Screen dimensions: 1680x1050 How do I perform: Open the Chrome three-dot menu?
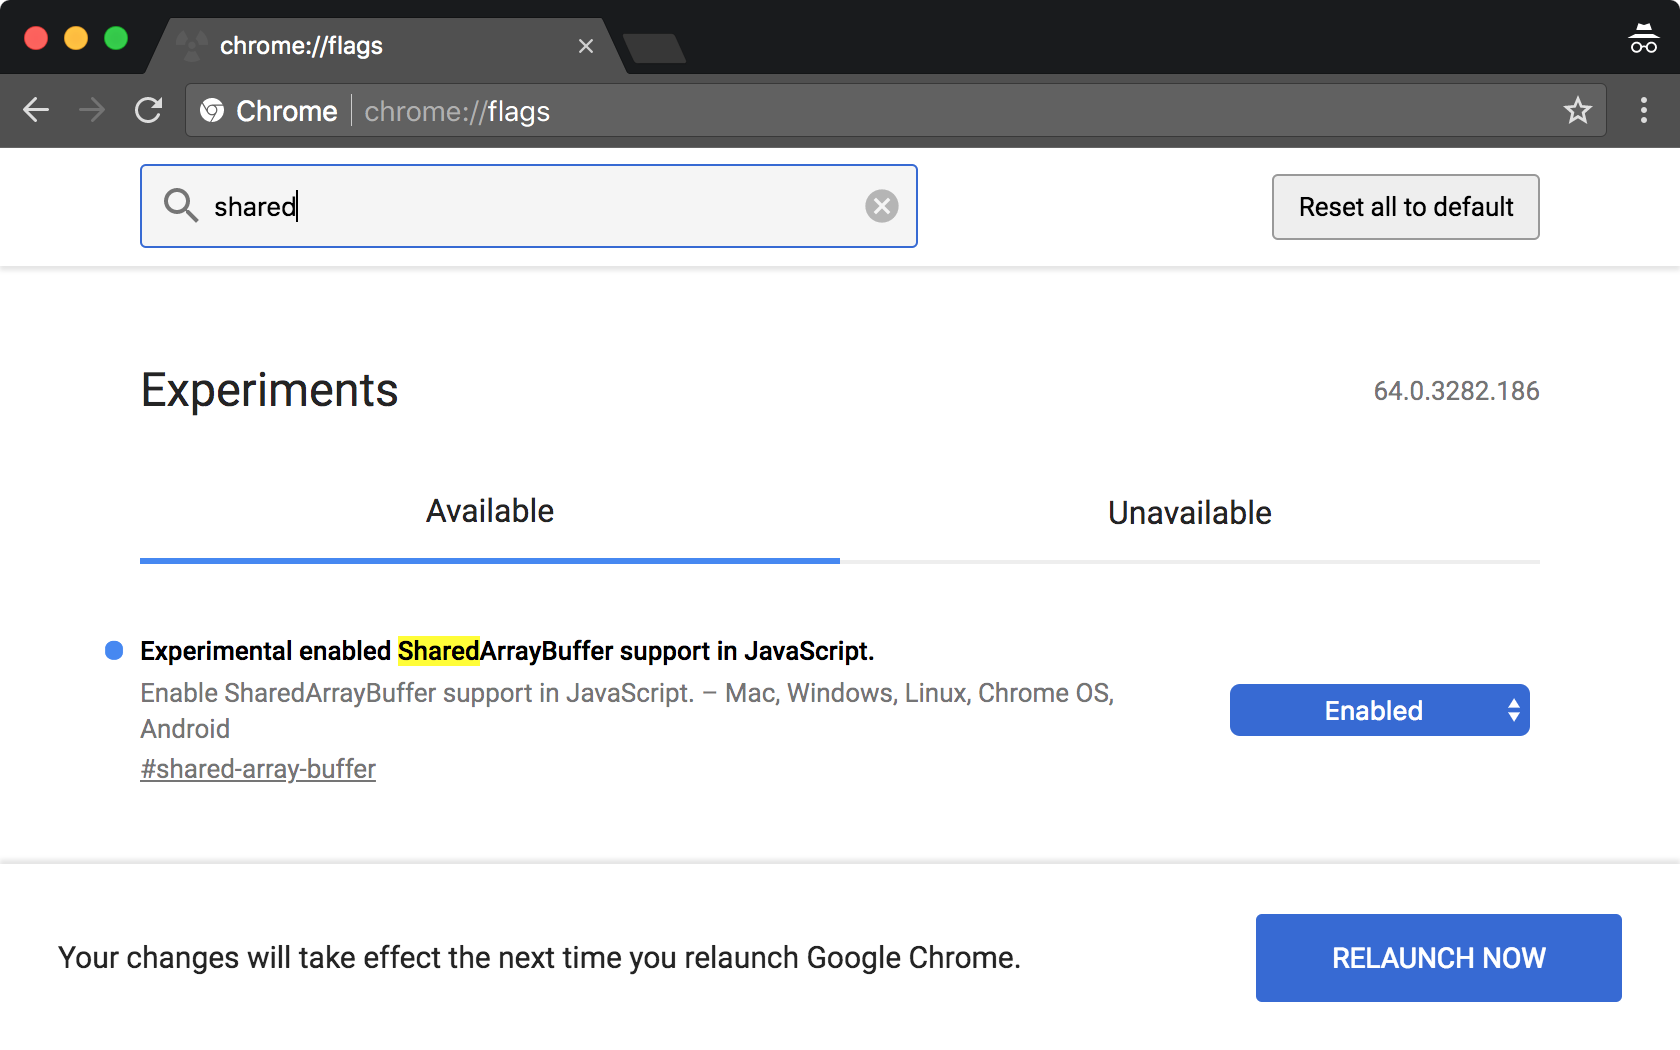click(1643, 110)
